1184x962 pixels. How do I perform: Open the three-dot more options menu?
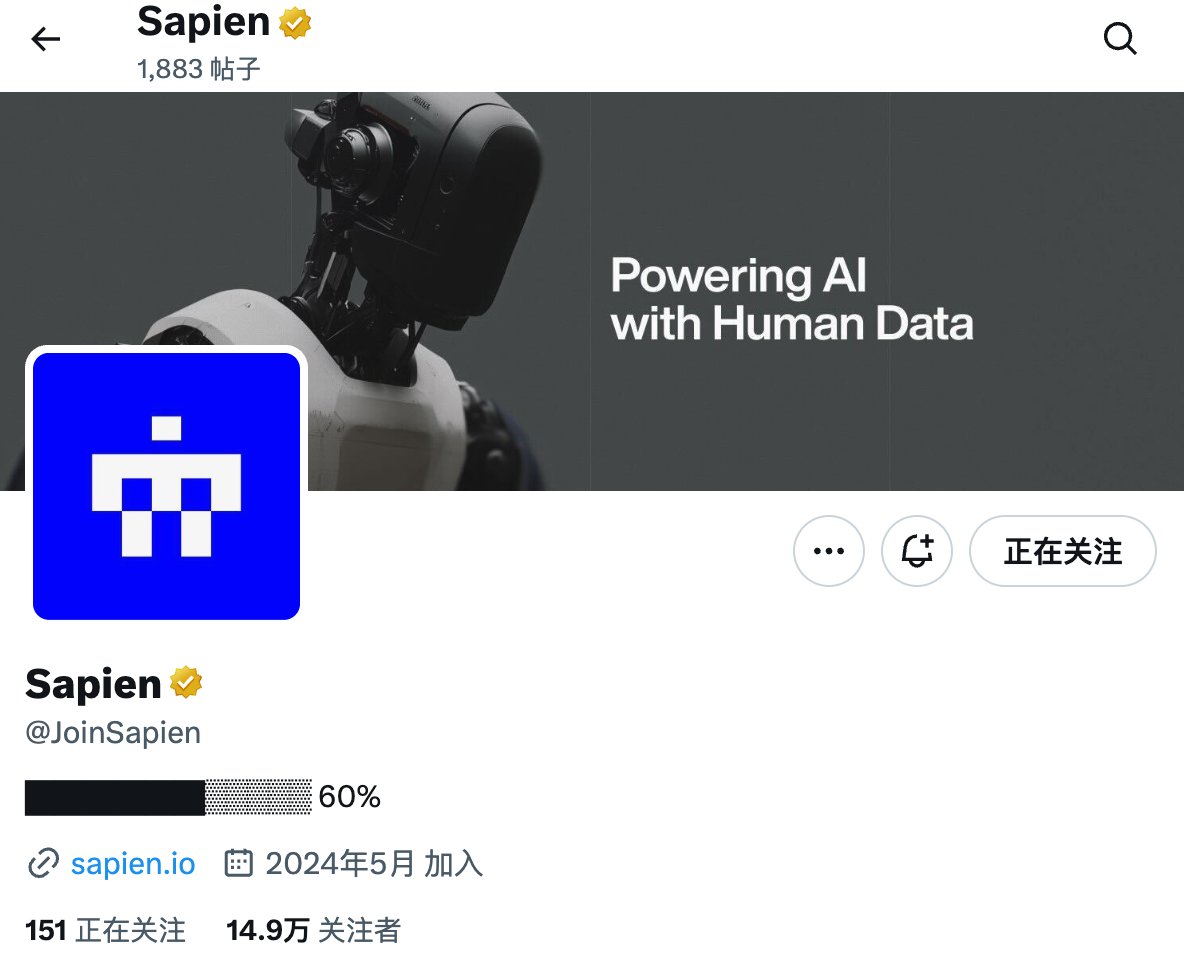tap(828, 551)
